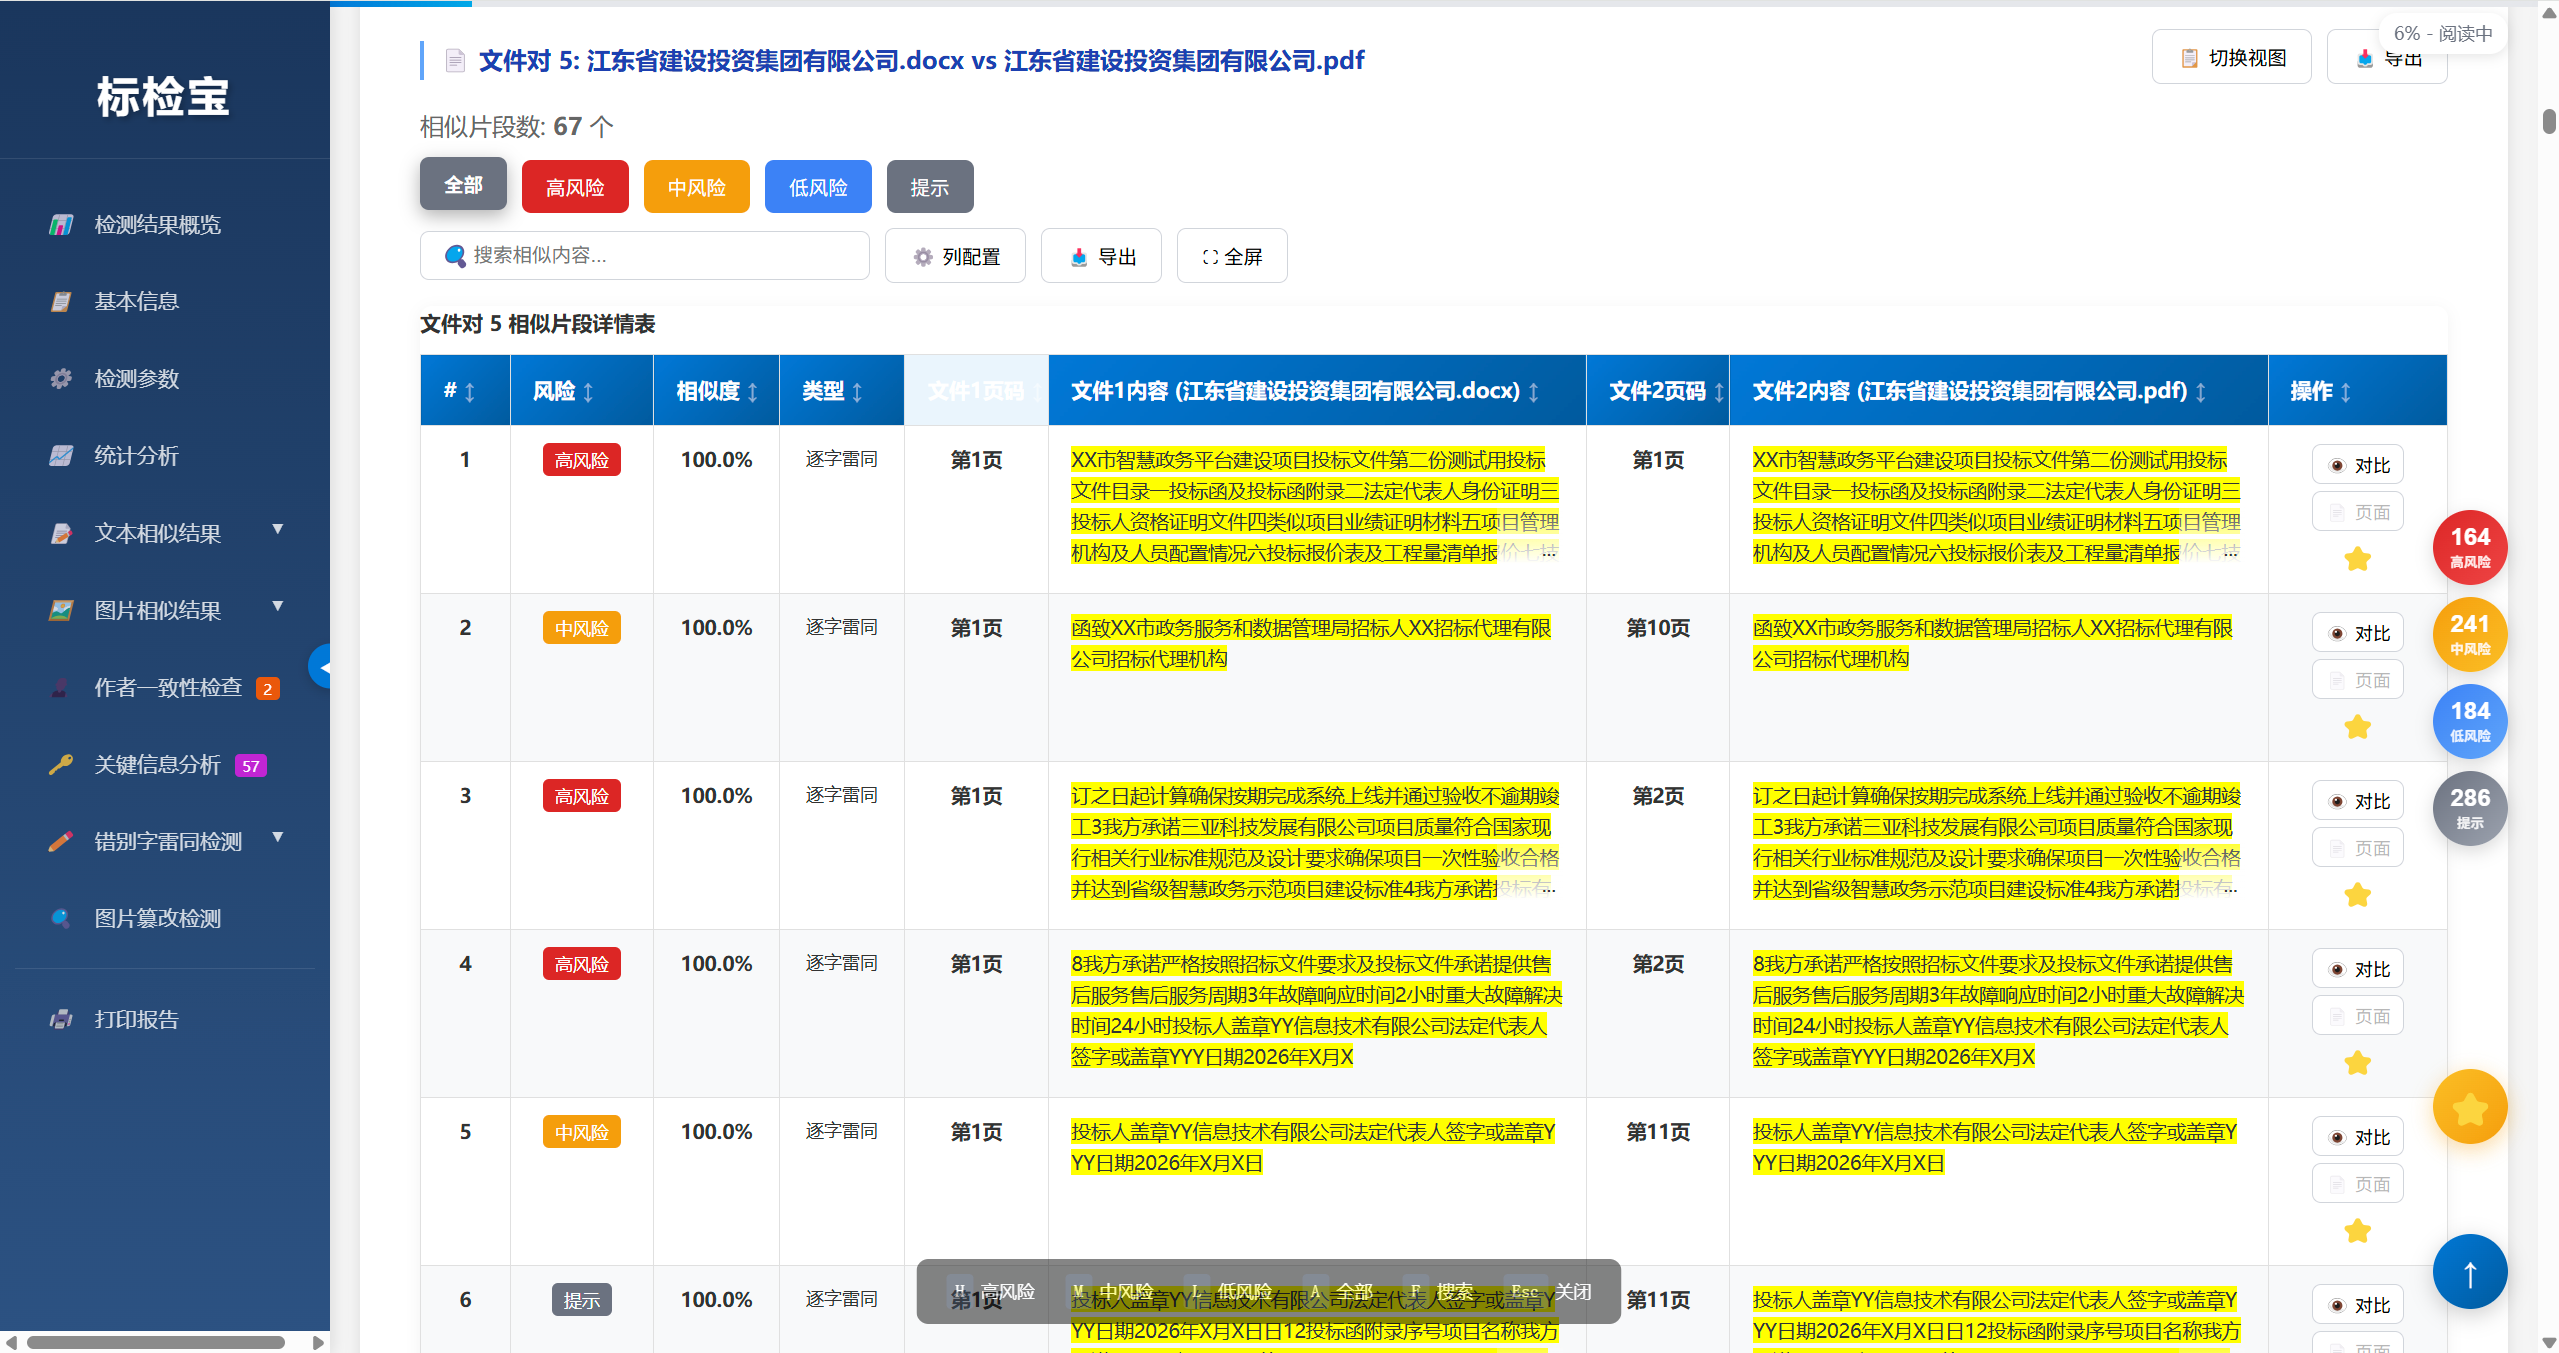Click 对比 for row 1

[x=2358, y=465]
